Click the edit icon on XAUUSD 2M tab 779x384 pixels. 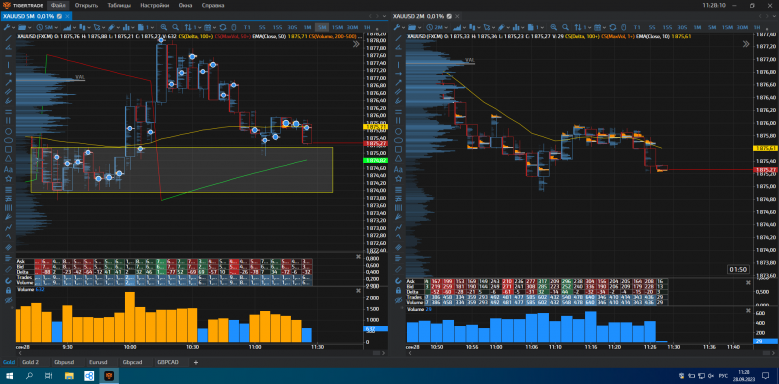click(x=449, y=16)
